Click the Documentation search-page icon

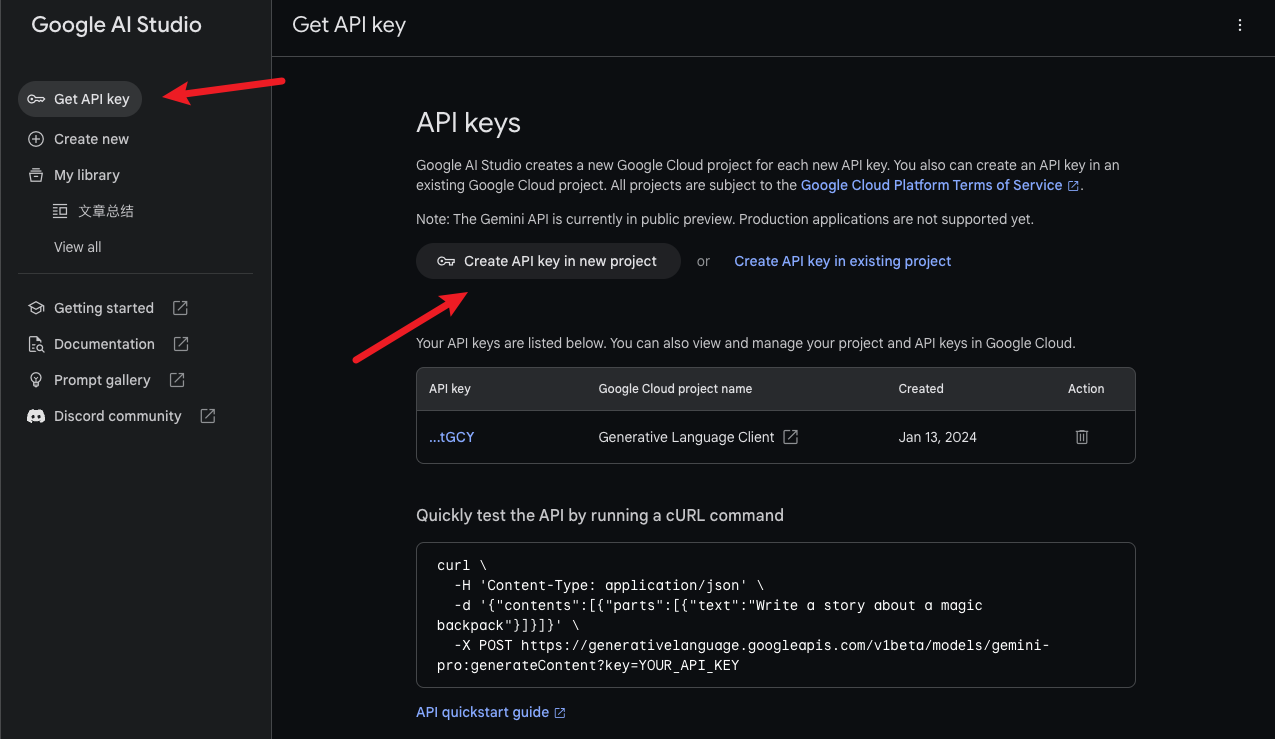(x=36, y=344)
